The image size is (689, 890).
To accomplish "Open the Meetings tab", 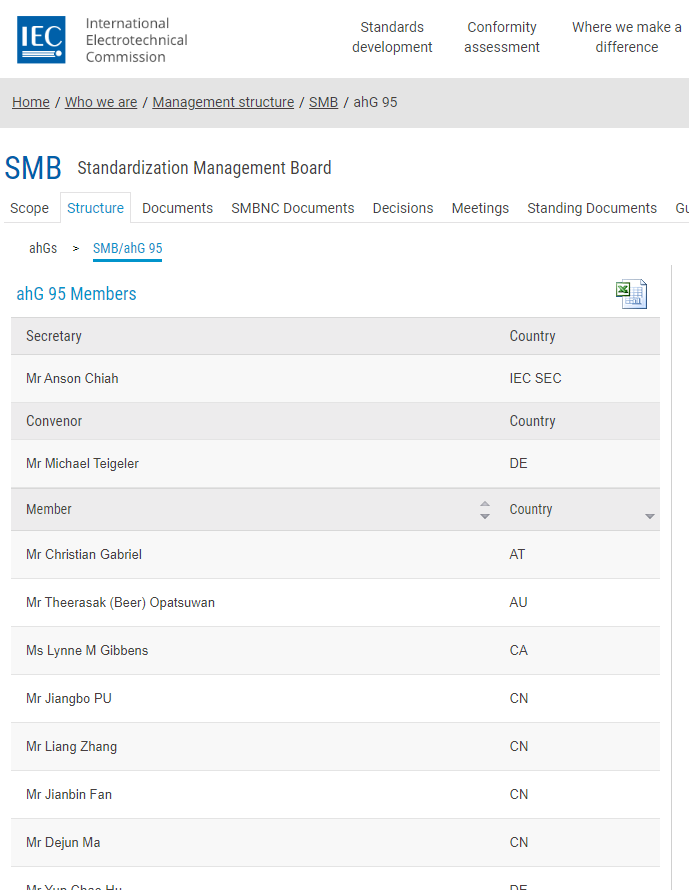I will click(480, 208).
